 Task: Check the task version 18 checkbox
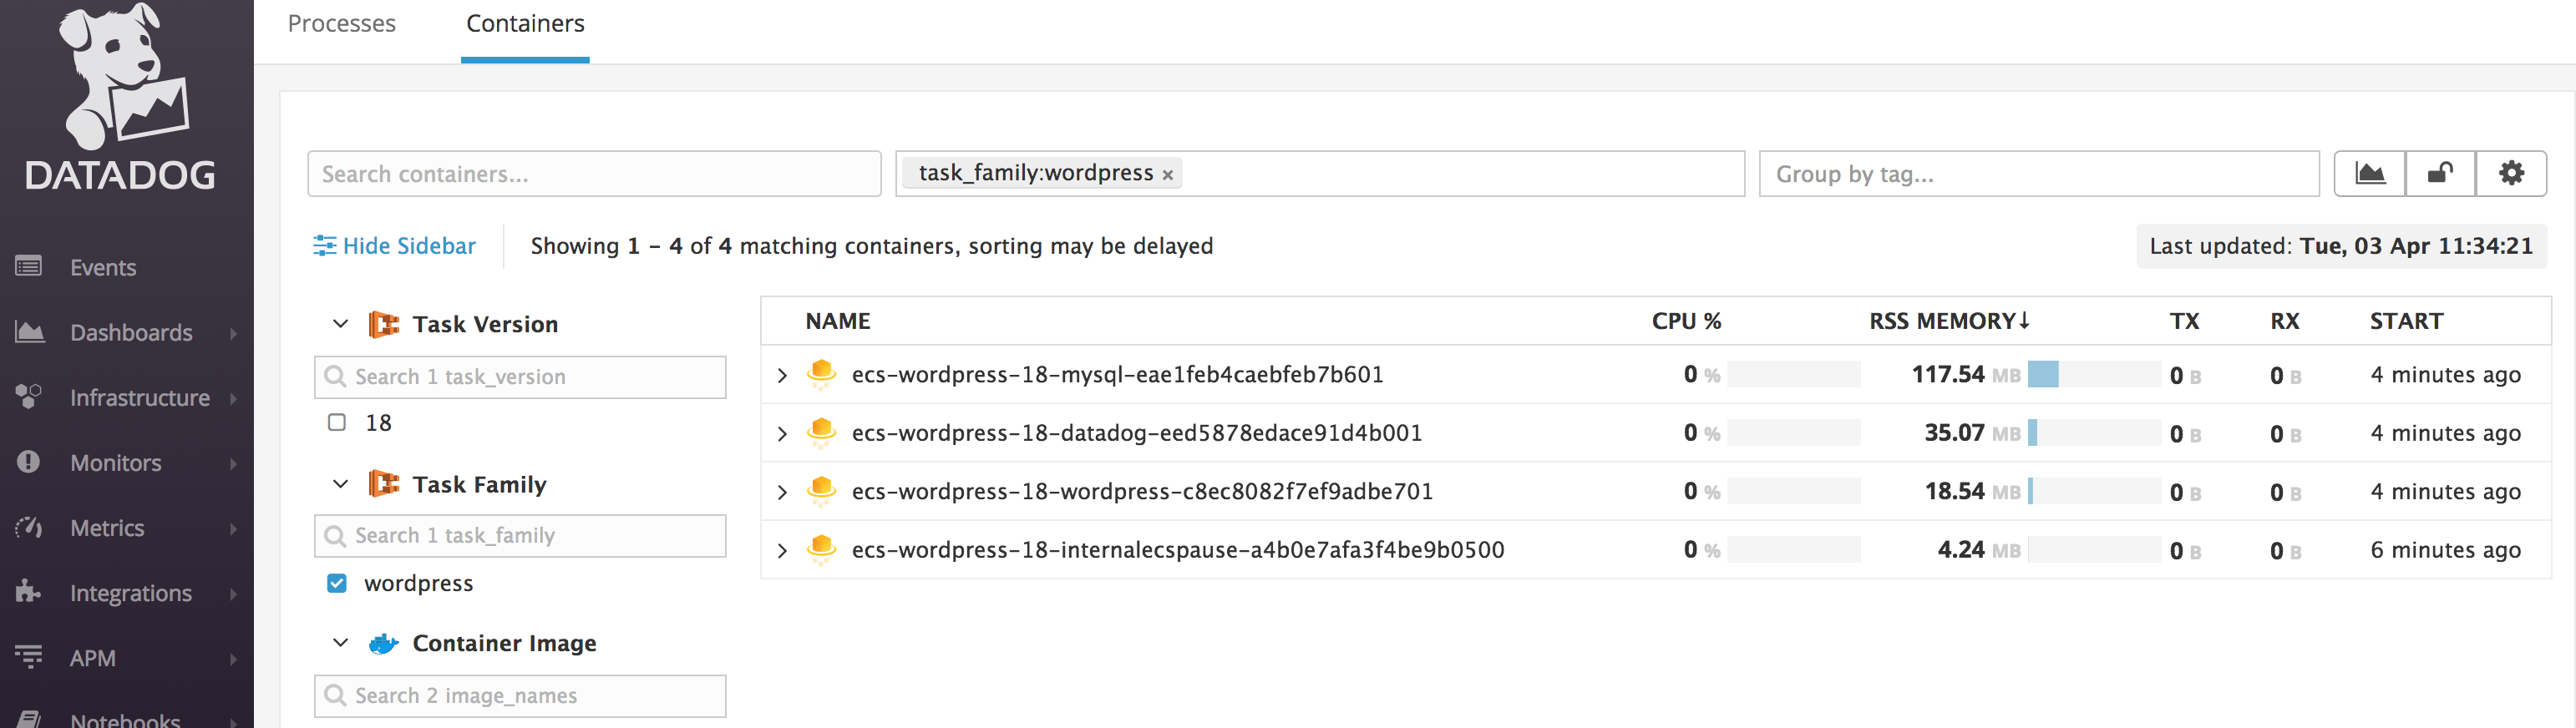(337, 423)
